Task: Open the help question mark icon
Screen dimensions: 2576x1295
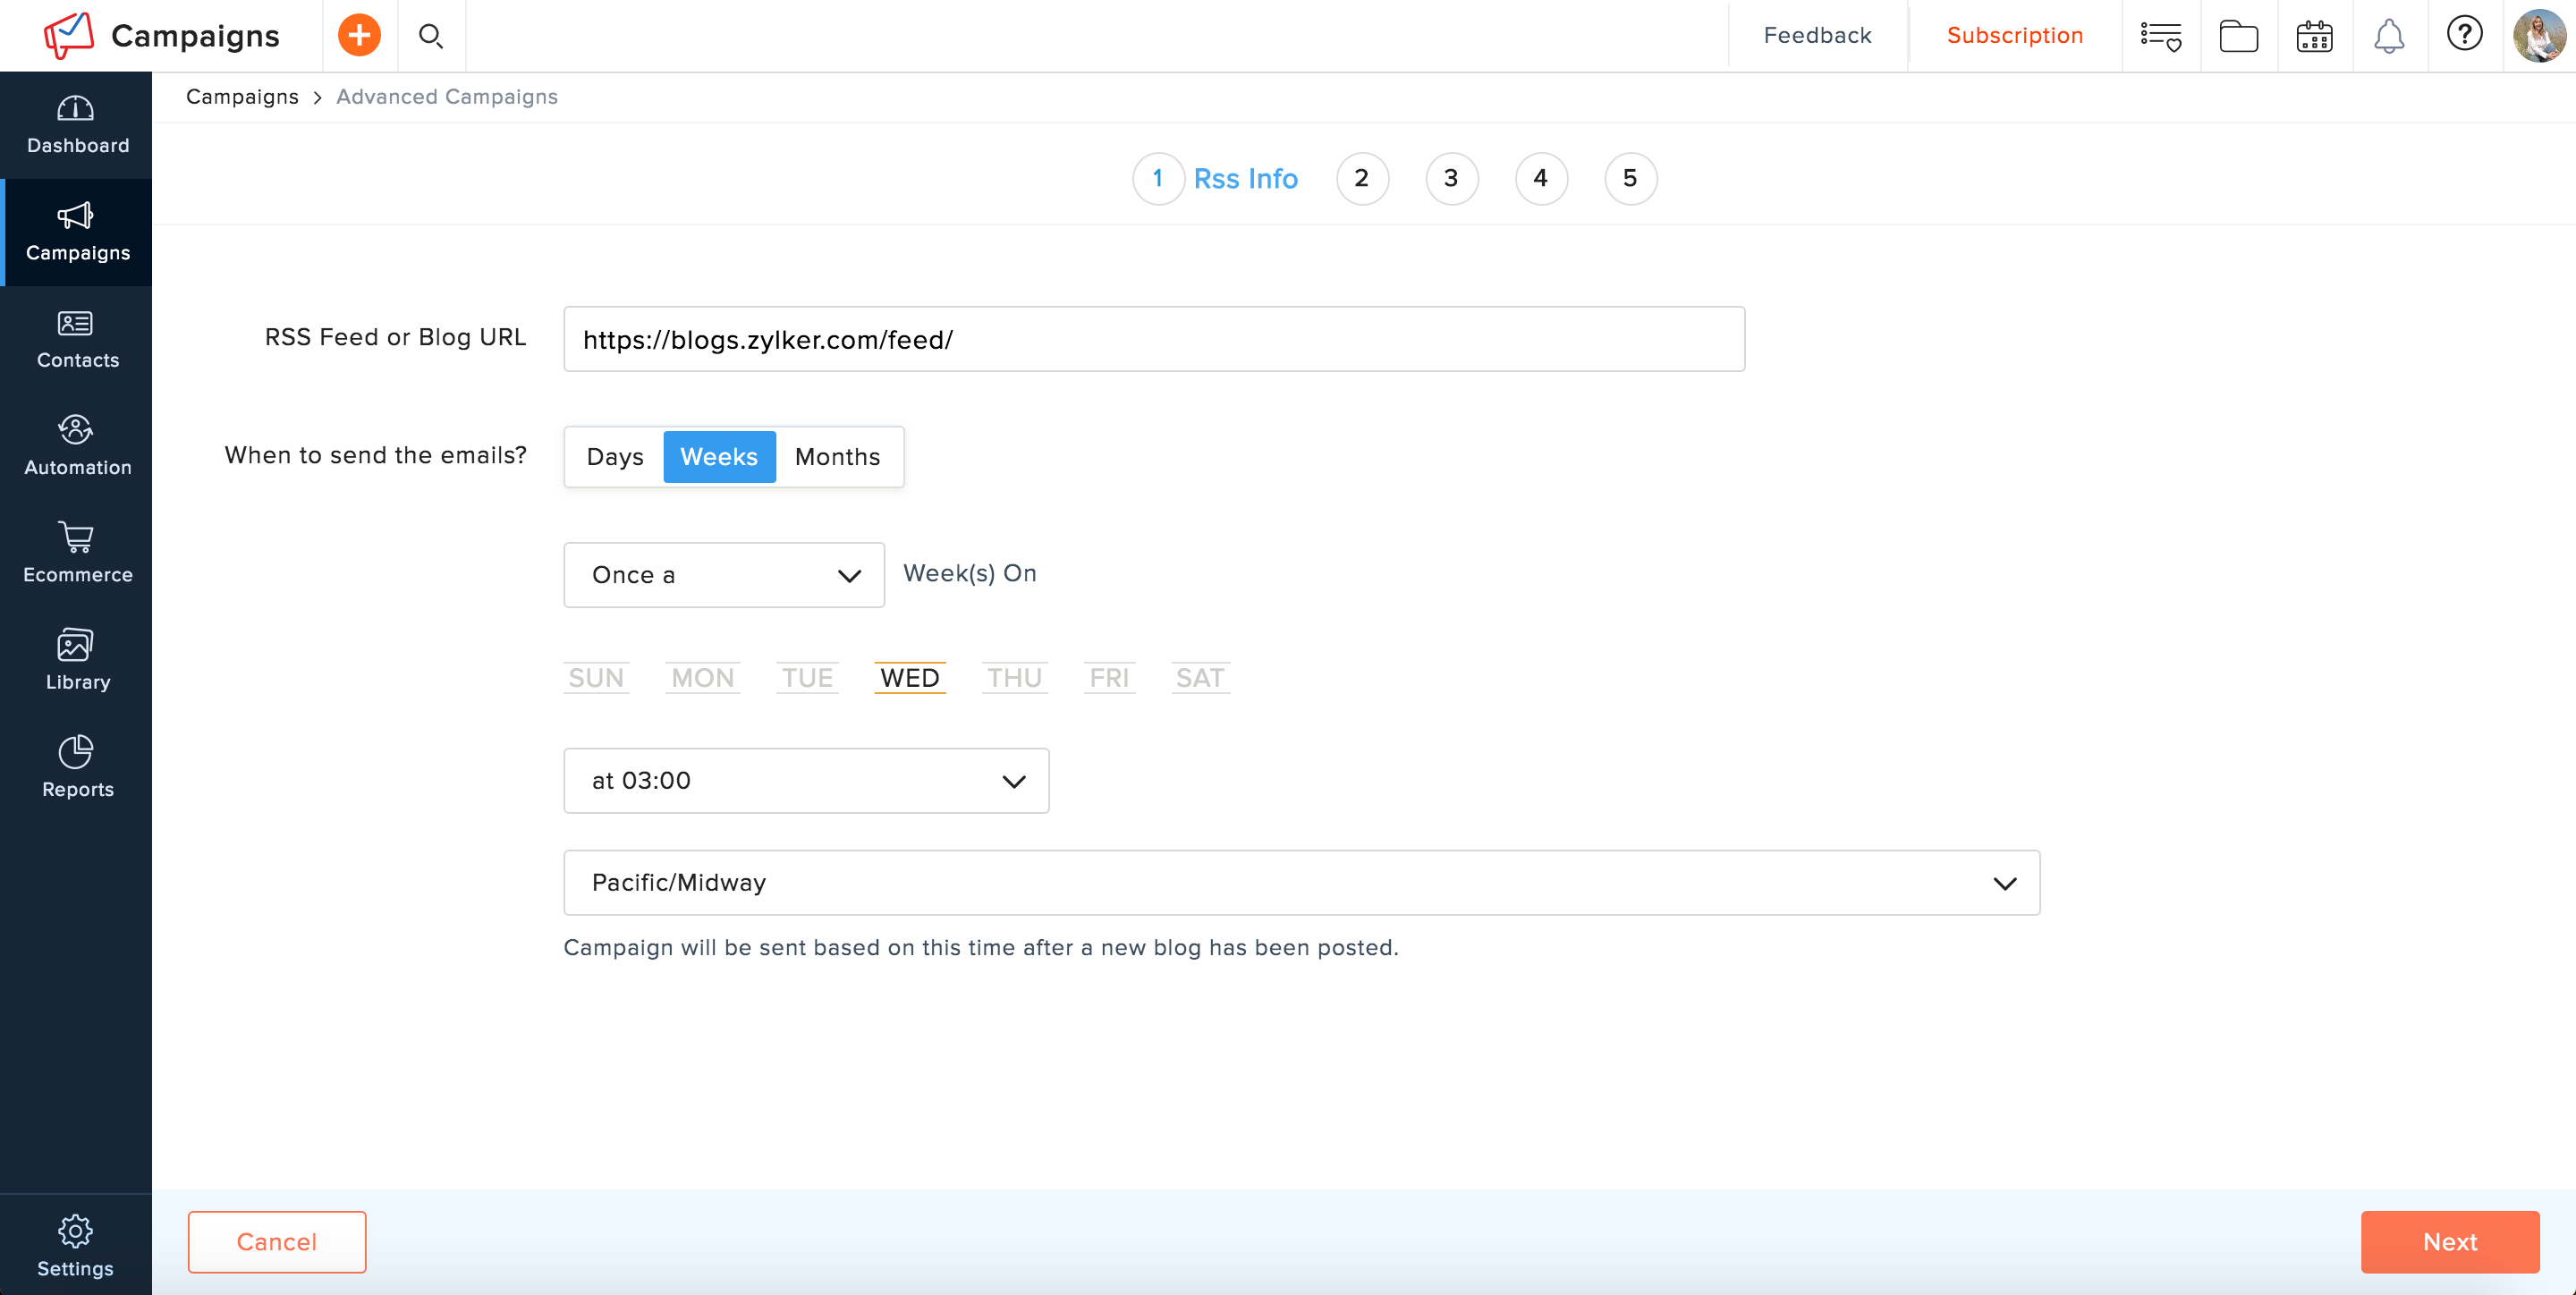Action: (x=2464, y=34)
